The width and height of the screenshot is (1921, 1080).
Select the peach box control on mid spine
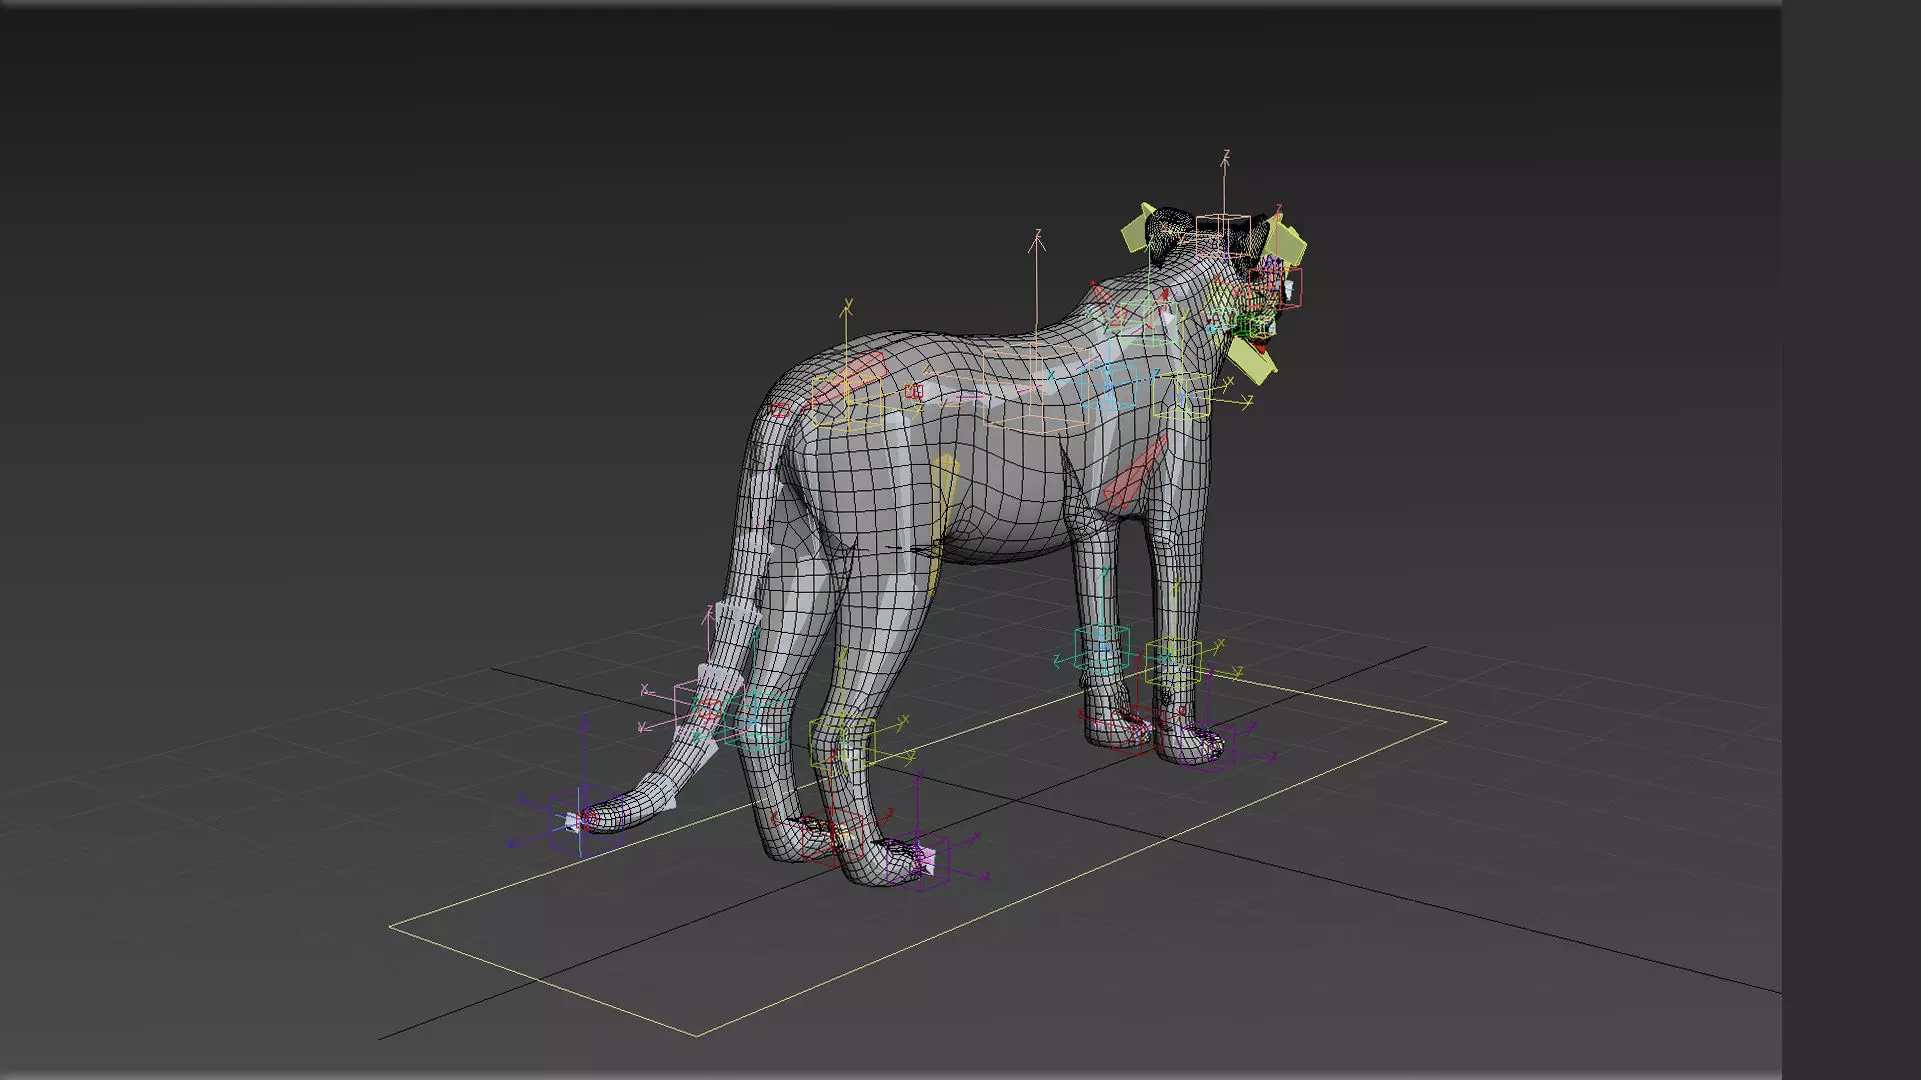coord(1035,390)
